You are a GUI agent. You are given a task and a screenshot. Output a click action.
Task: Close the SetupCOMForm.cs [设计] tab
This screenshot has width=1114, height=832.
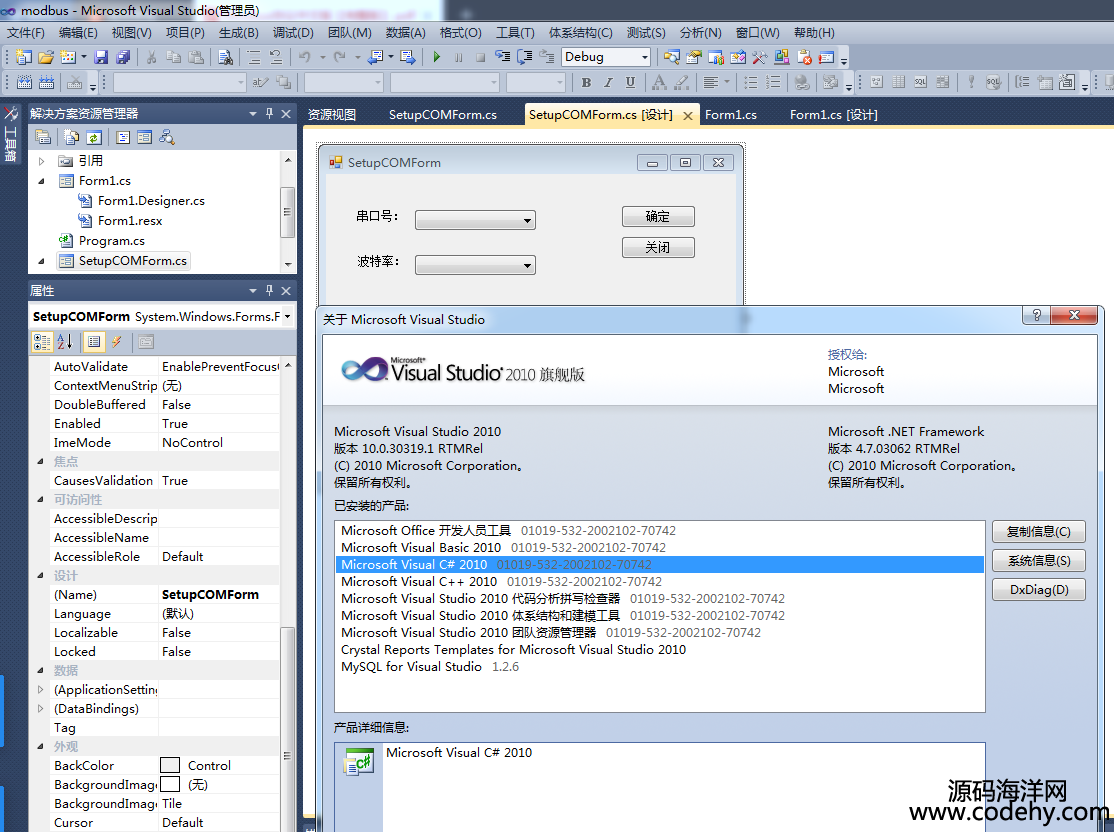tap(687, 116)
